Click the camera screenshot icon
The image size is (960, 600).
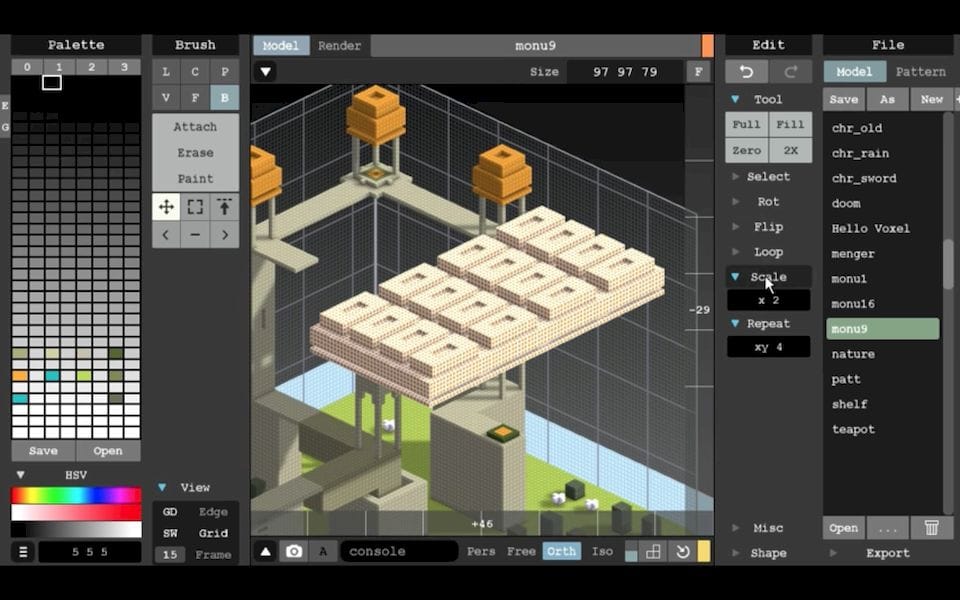pos(293,551)
